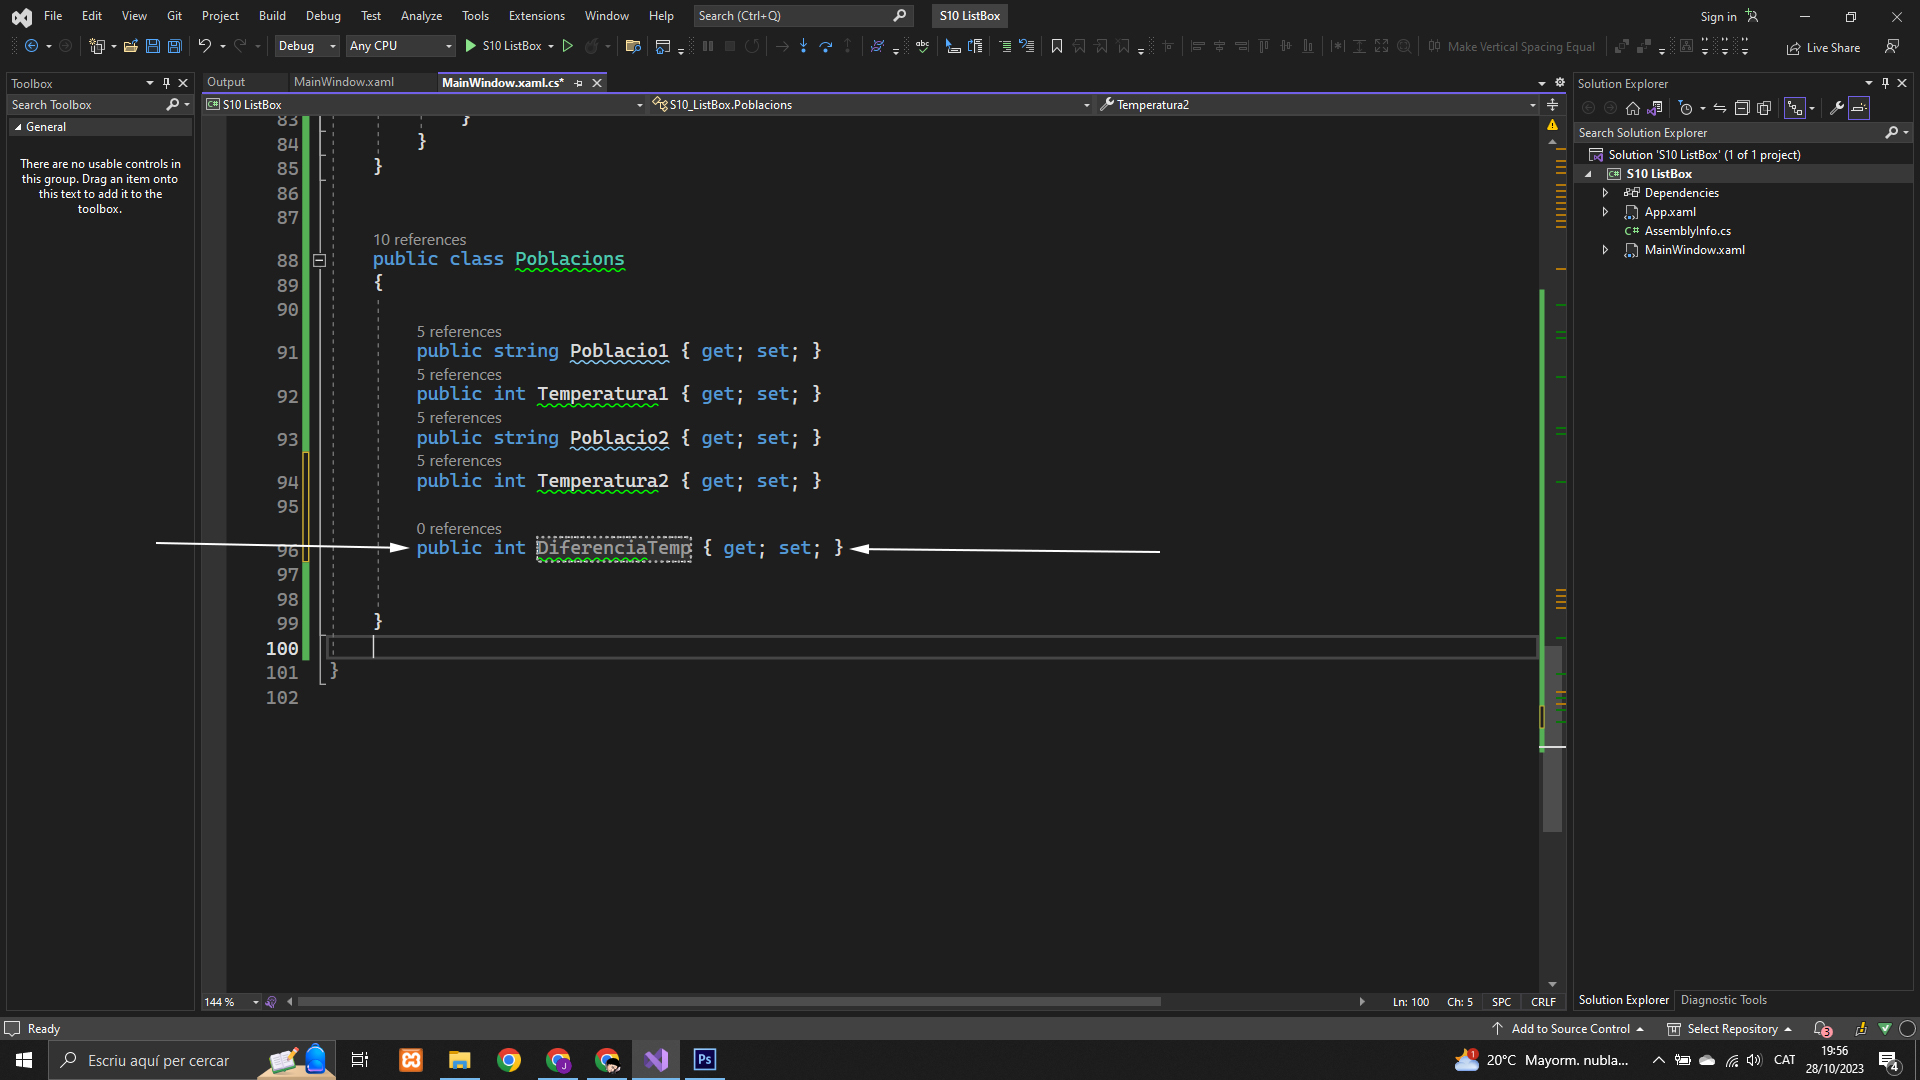This screenshot has height=1080, width=1920.
Task: Toggle the file nesting view button
Action: pyautogui.click(x=1796, y=108)
